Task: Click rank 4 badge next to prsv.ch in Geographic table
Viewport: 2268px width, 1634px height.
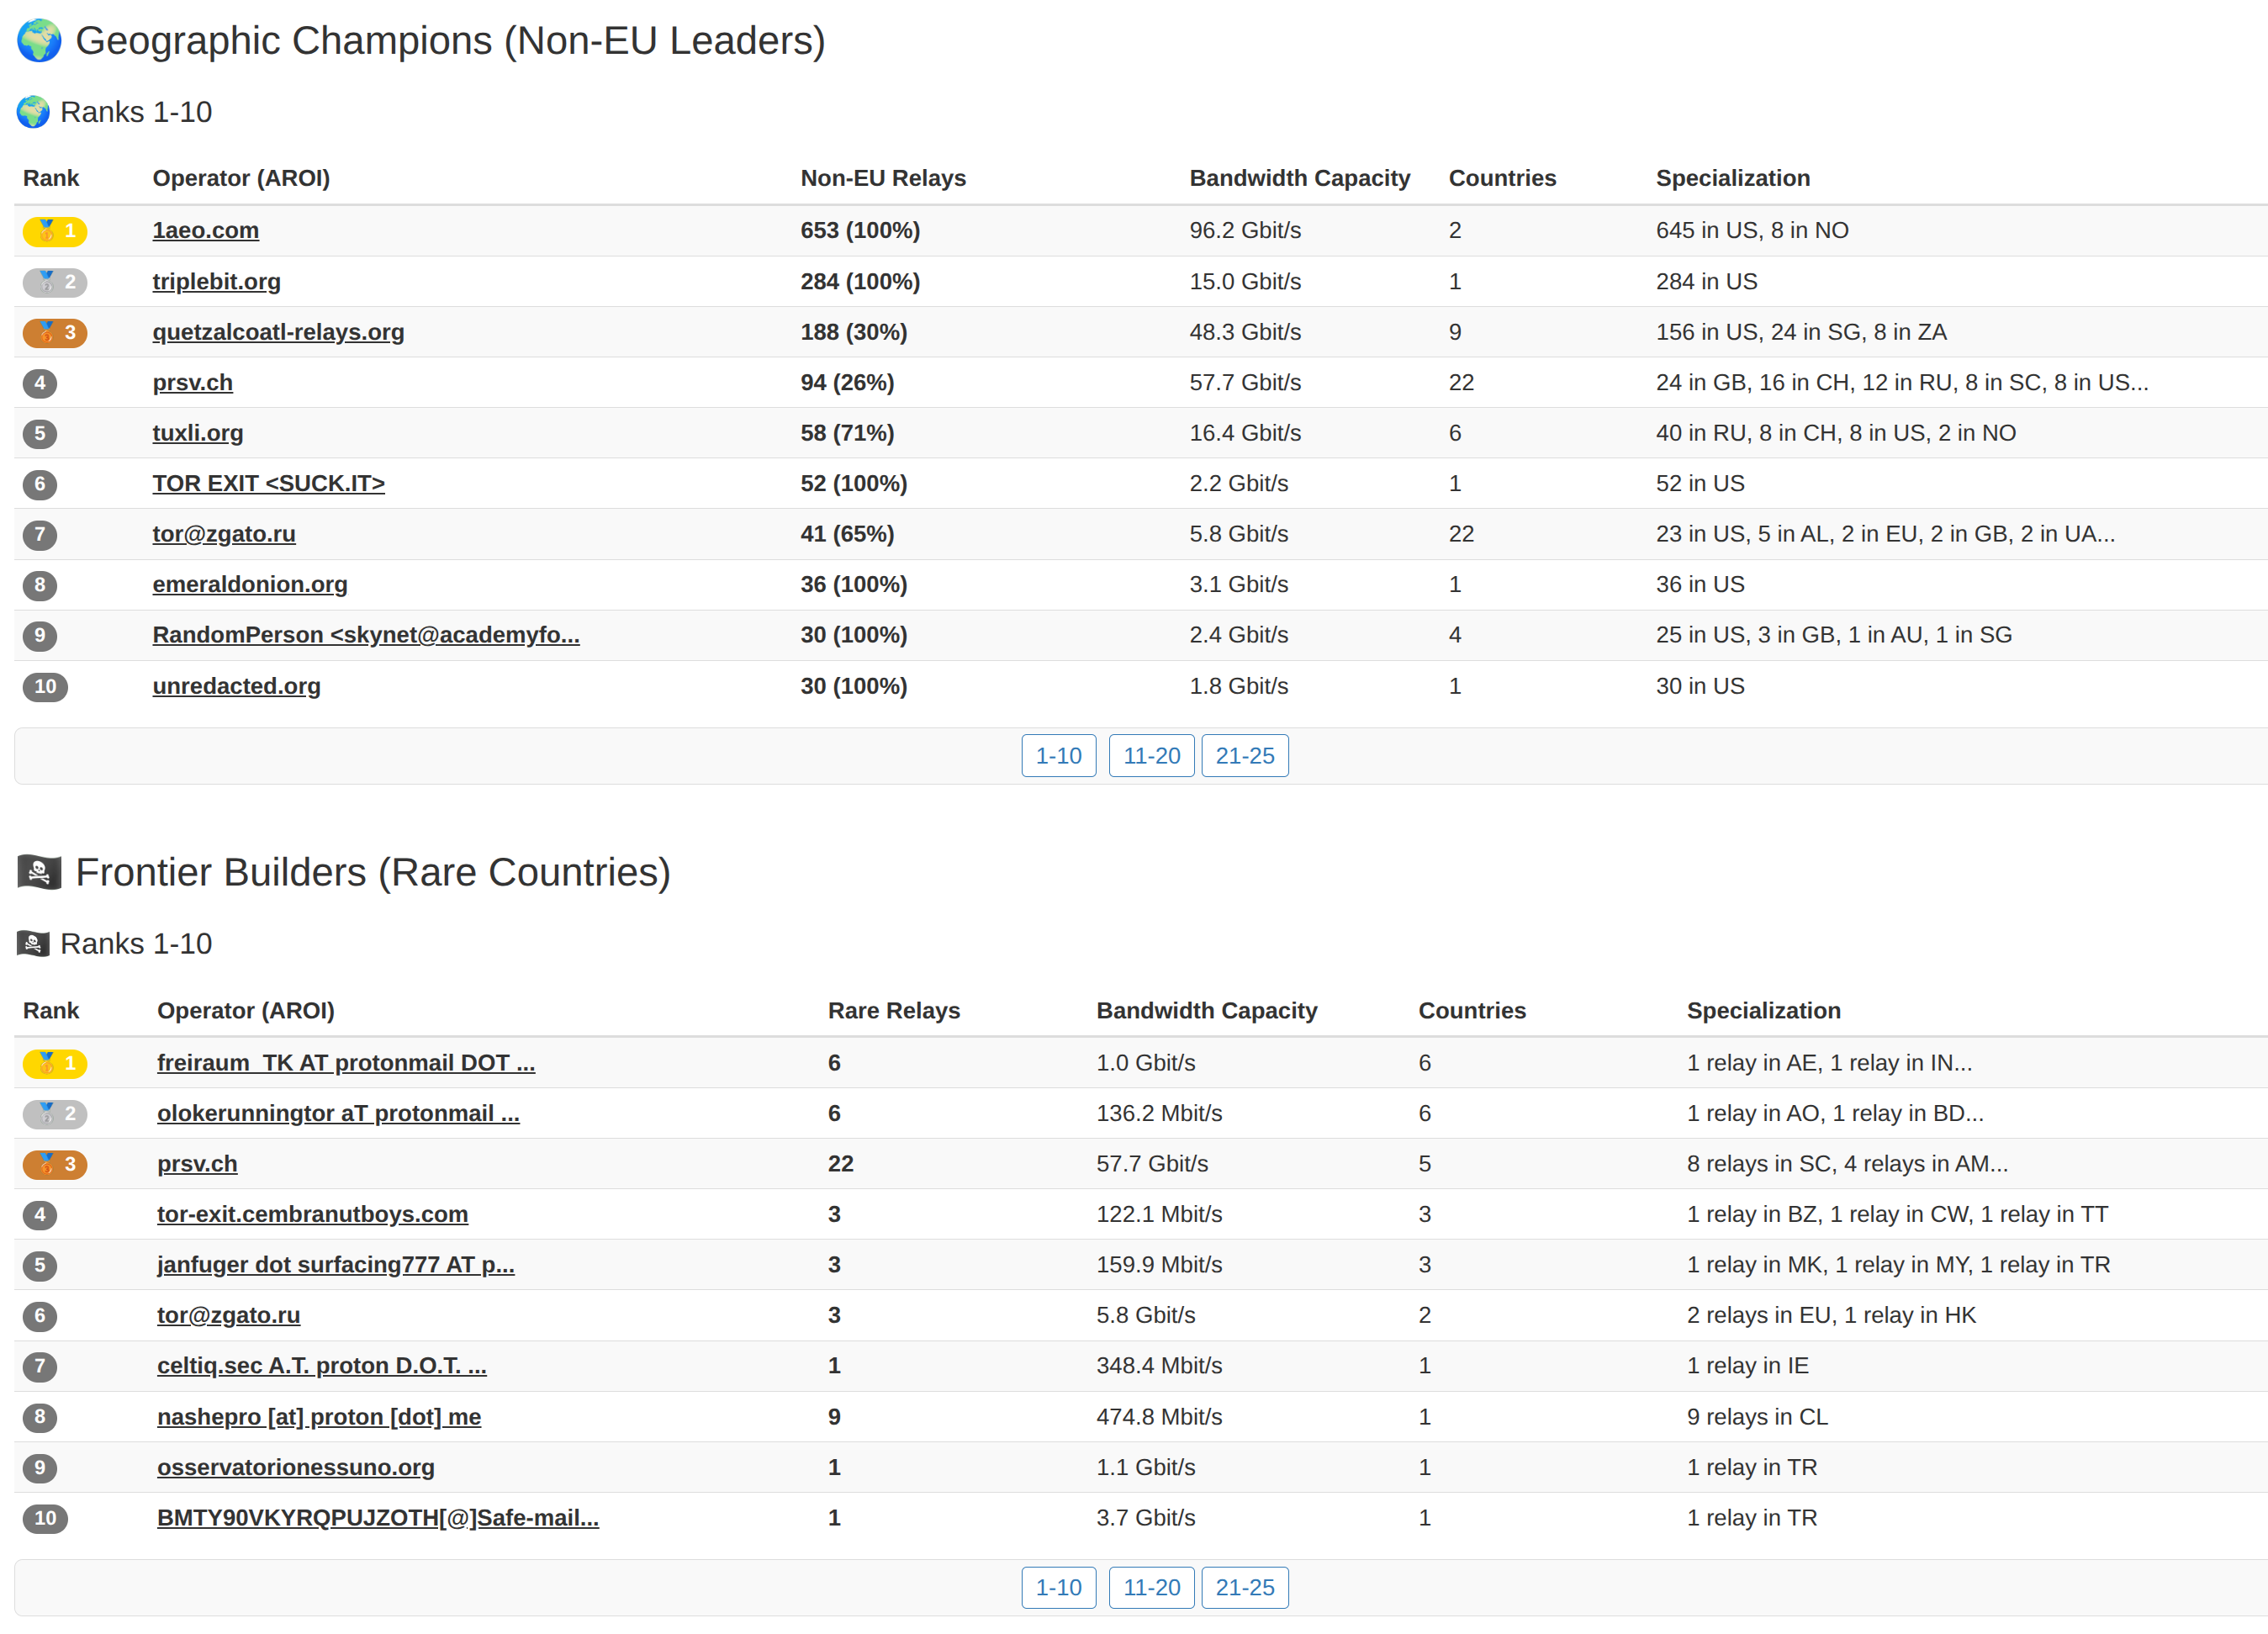Action: (40, 383)
